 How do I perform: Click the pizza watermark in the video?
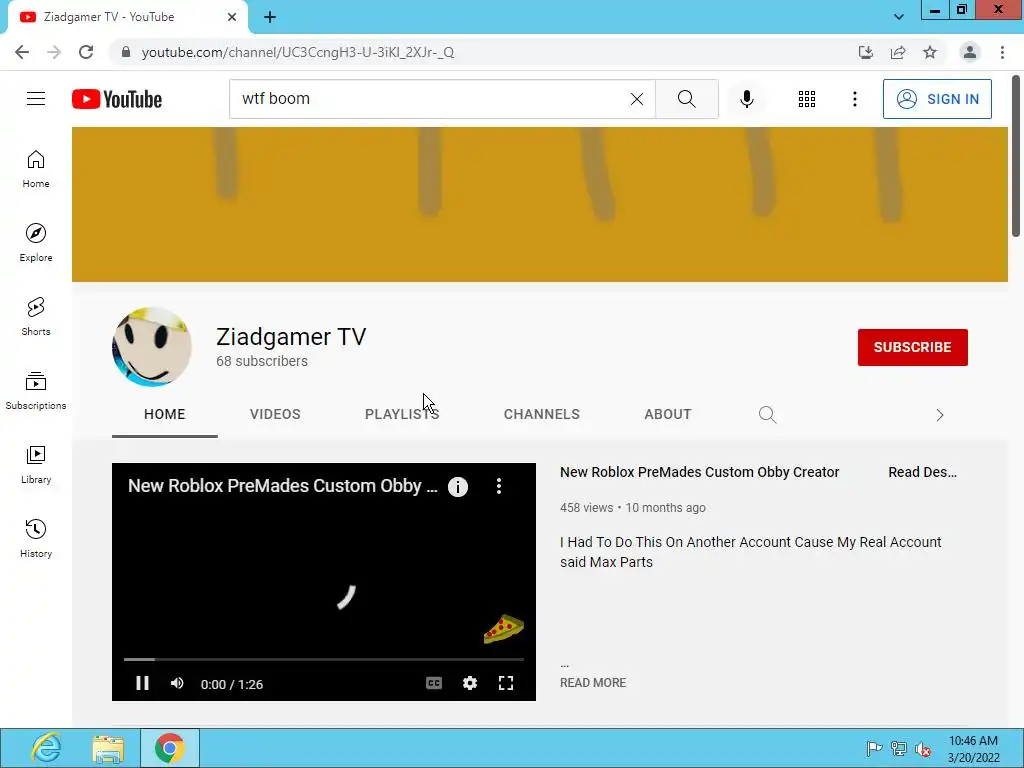pyautogui.click(x=504, y=629)
